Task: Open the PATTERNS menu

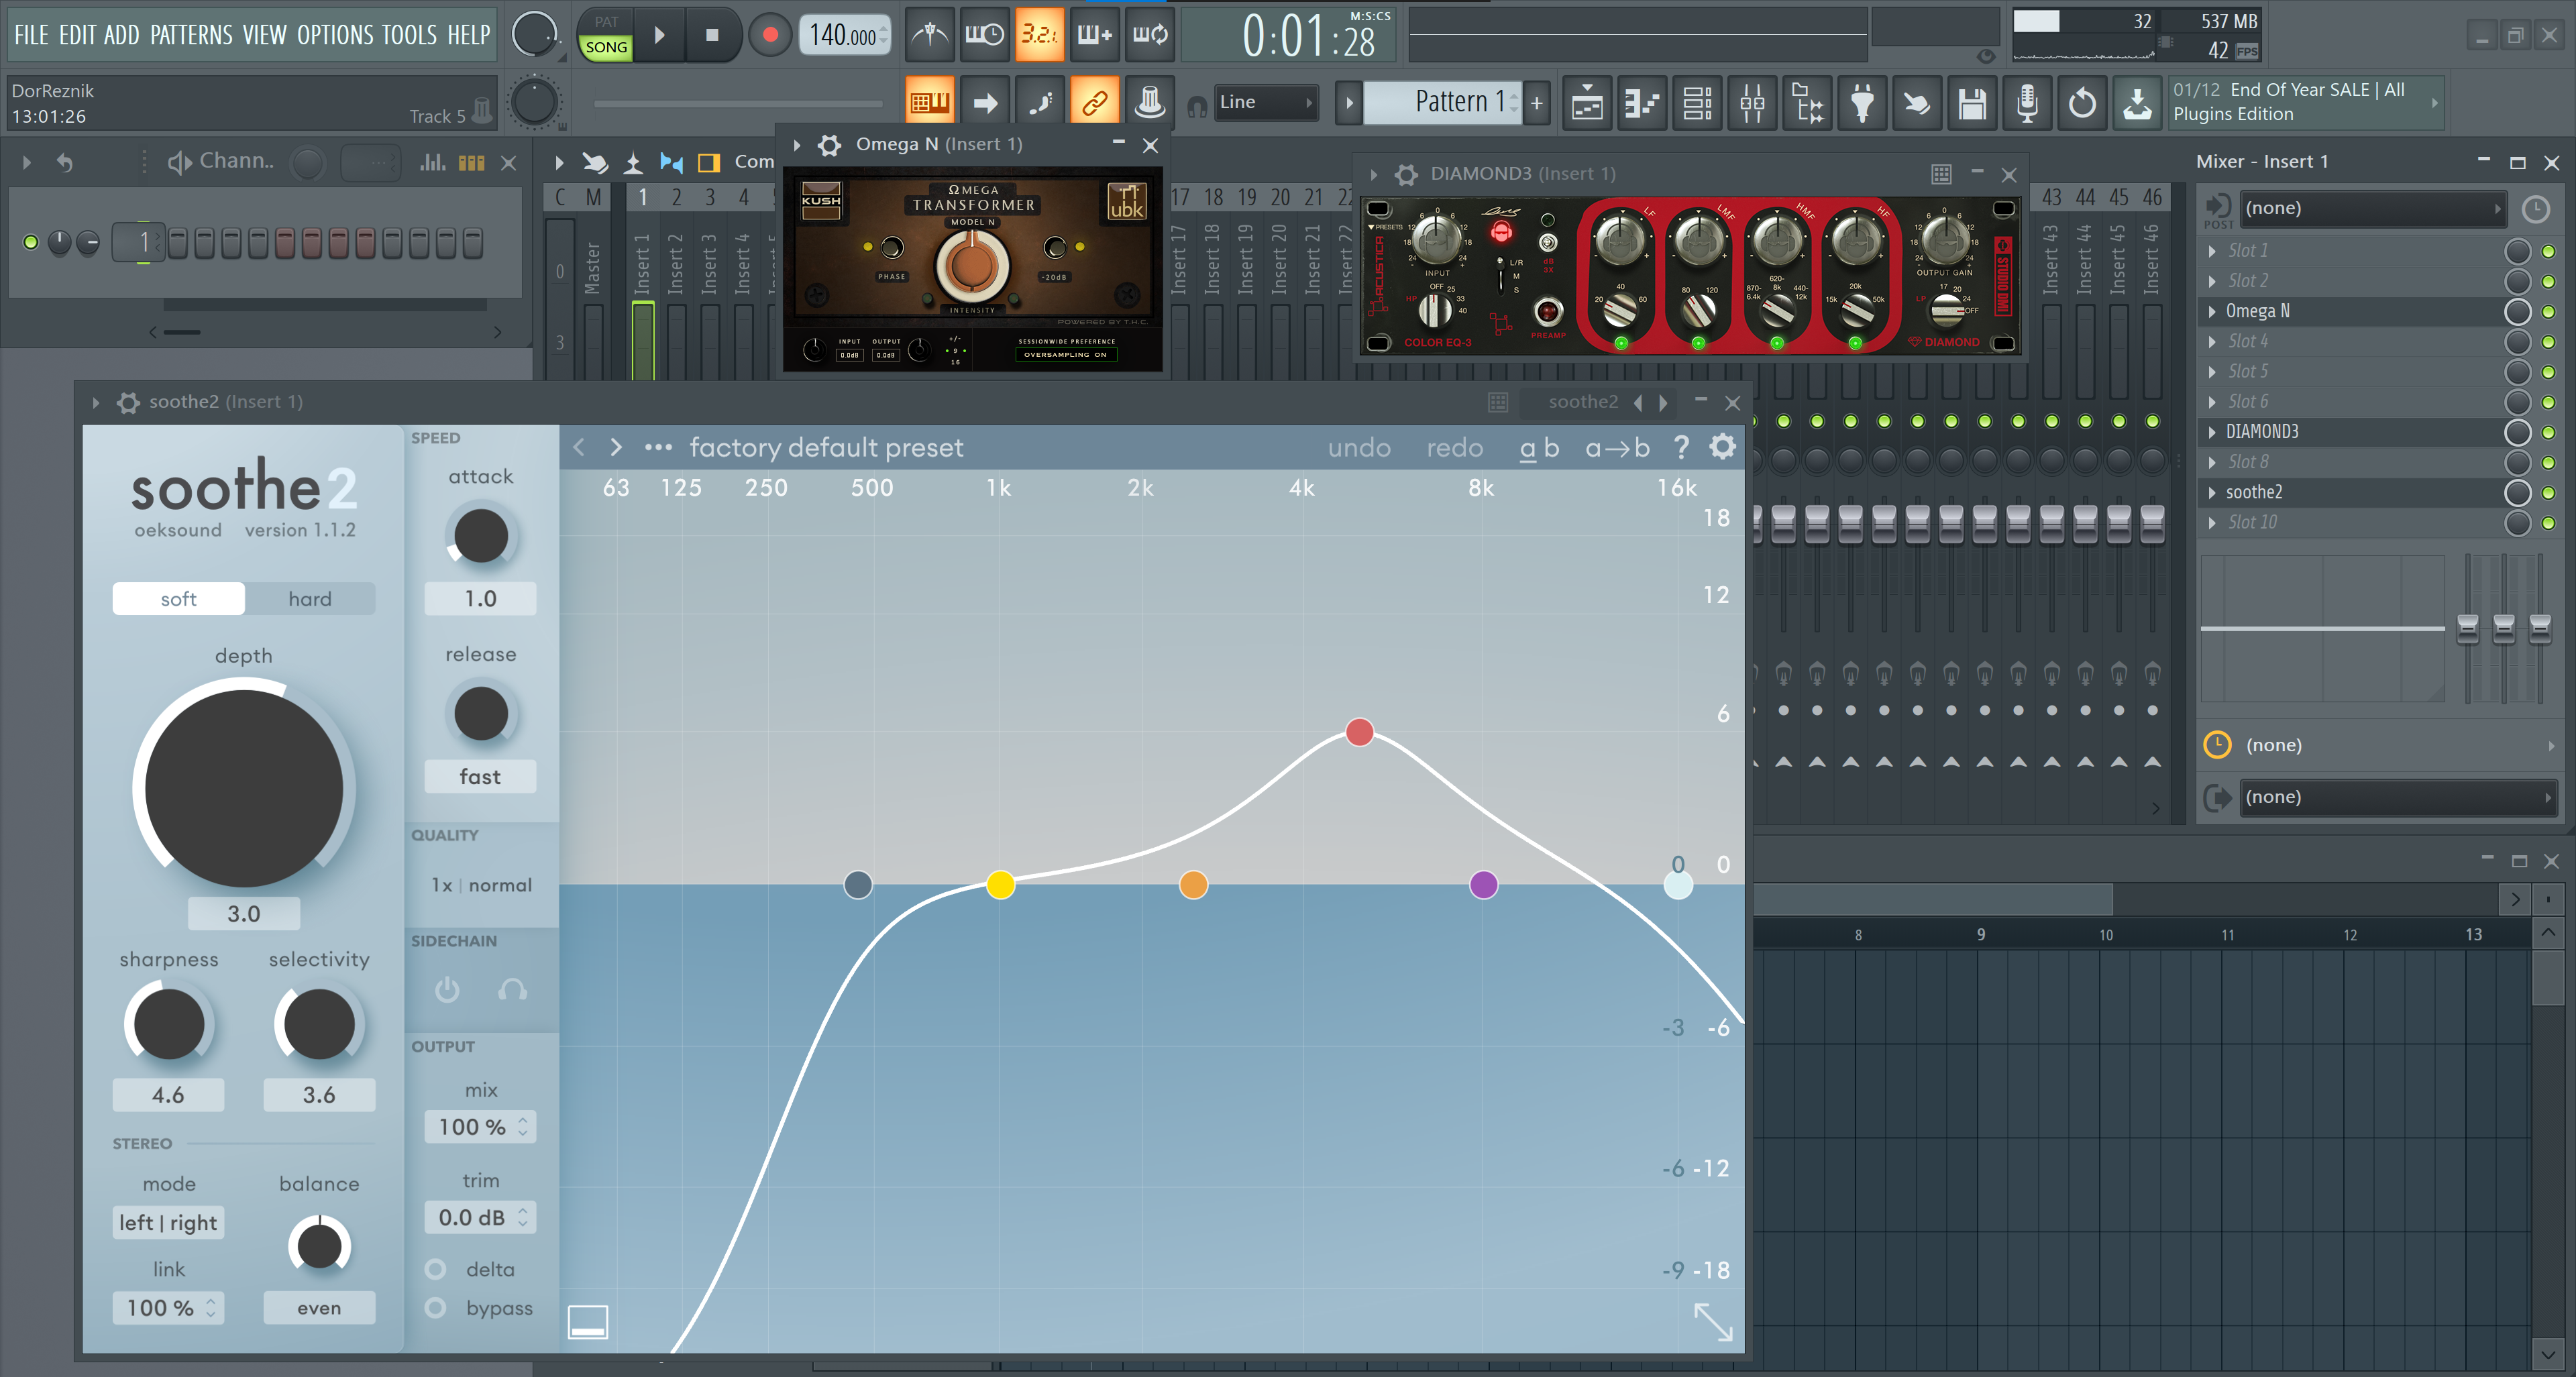Action: (x=191, y=35)
